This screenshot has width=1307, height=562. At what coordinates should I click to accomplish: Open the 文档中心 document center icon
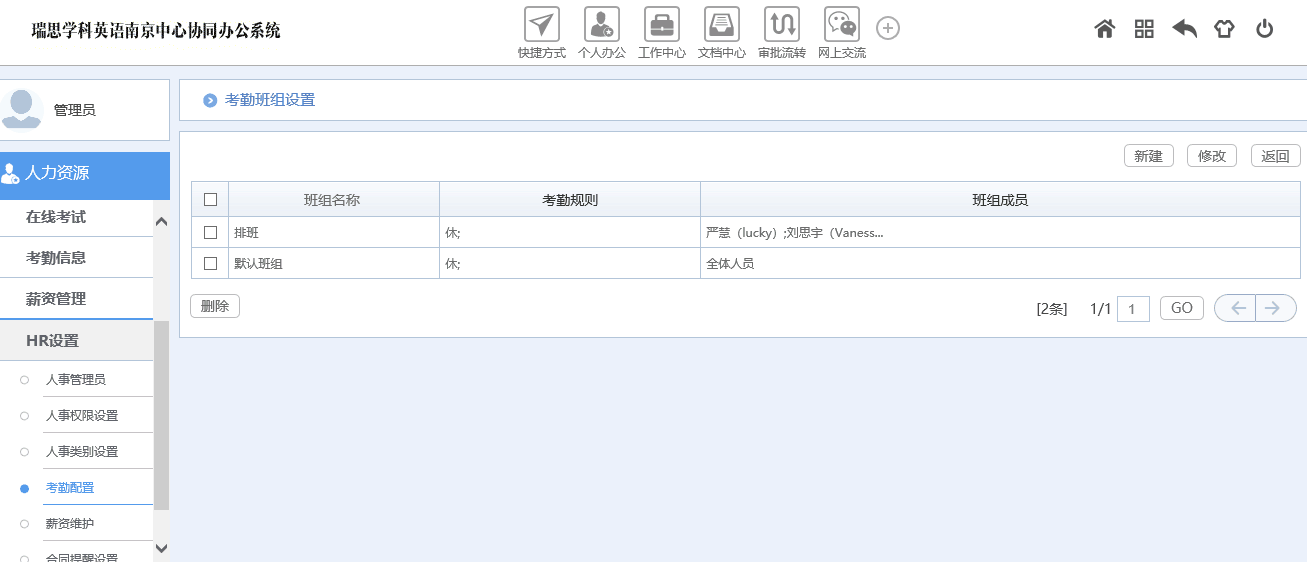pyautogui.click(x=722, y=25)
